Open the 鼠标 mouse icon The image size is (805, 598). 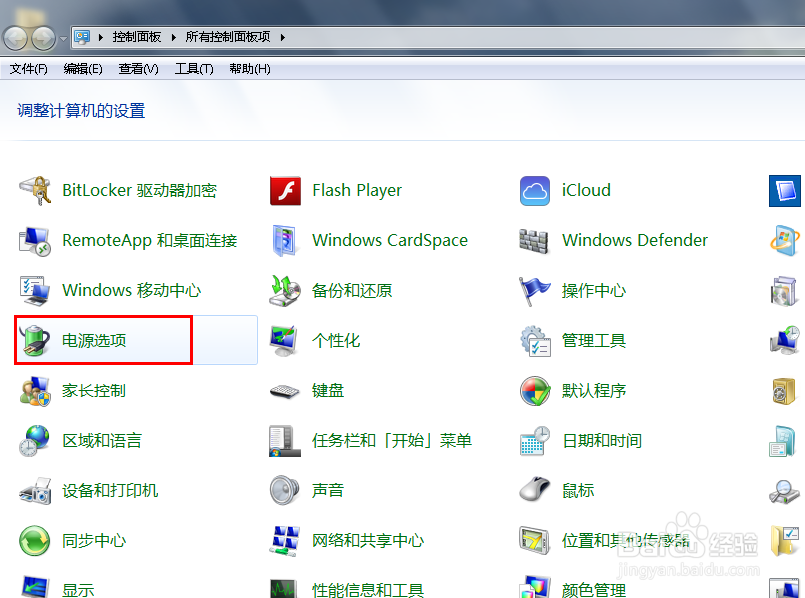[535, 489]
